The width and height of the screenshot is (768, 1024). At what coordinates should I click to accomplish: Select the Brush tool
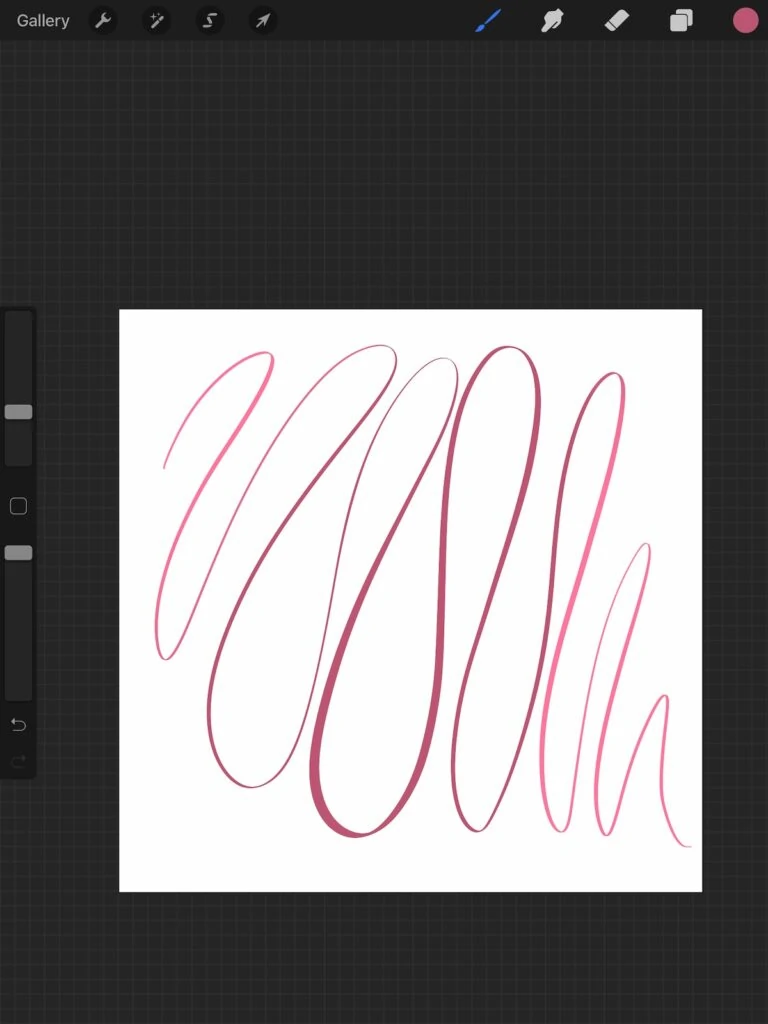(x=488, y=21)
